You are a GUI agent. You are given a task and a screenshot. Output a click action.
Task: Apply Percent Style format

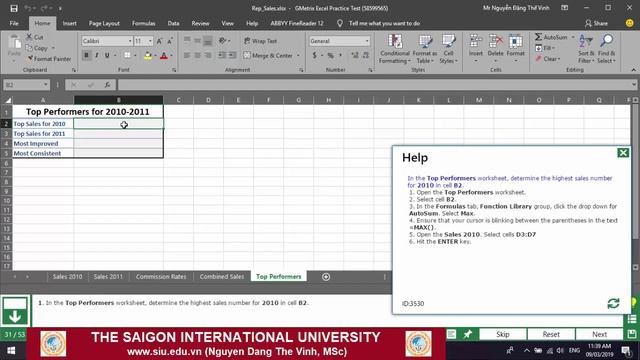pos(330,55)
